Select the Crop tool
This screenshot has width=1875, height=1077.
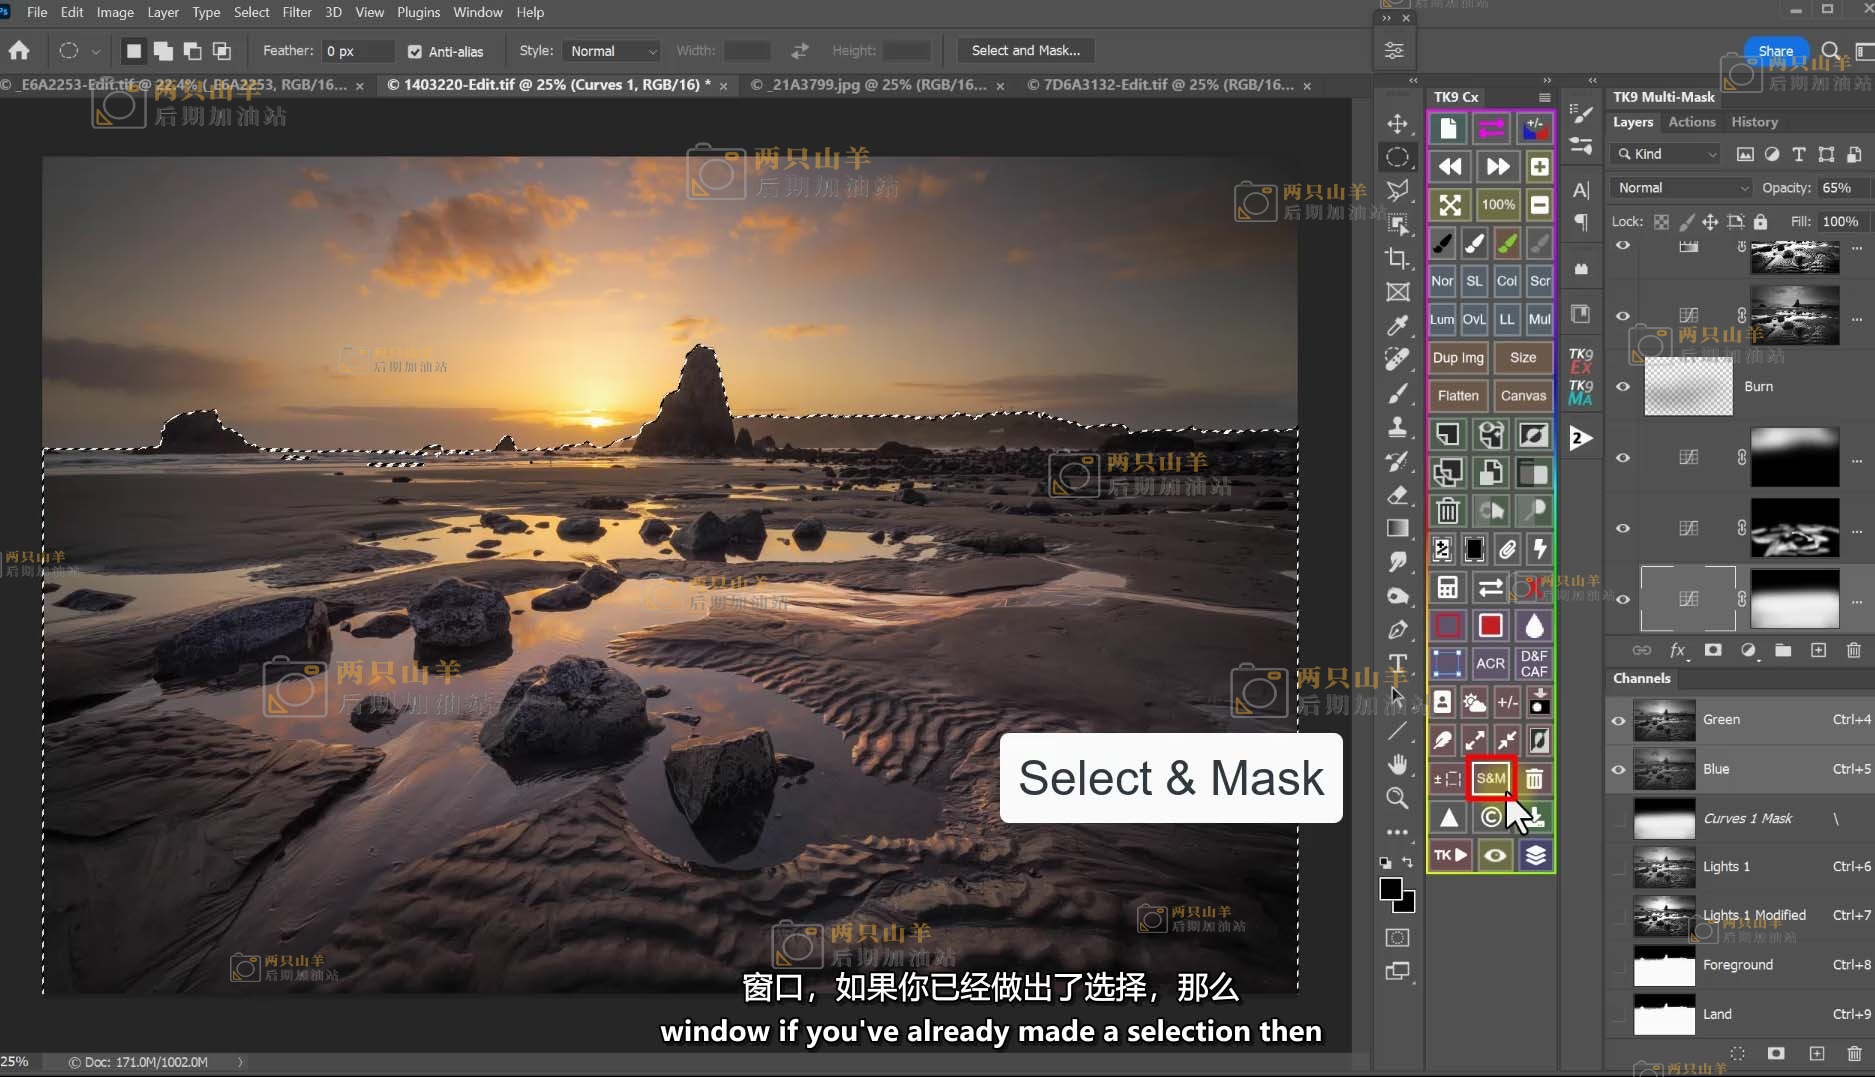point(1397,258)
